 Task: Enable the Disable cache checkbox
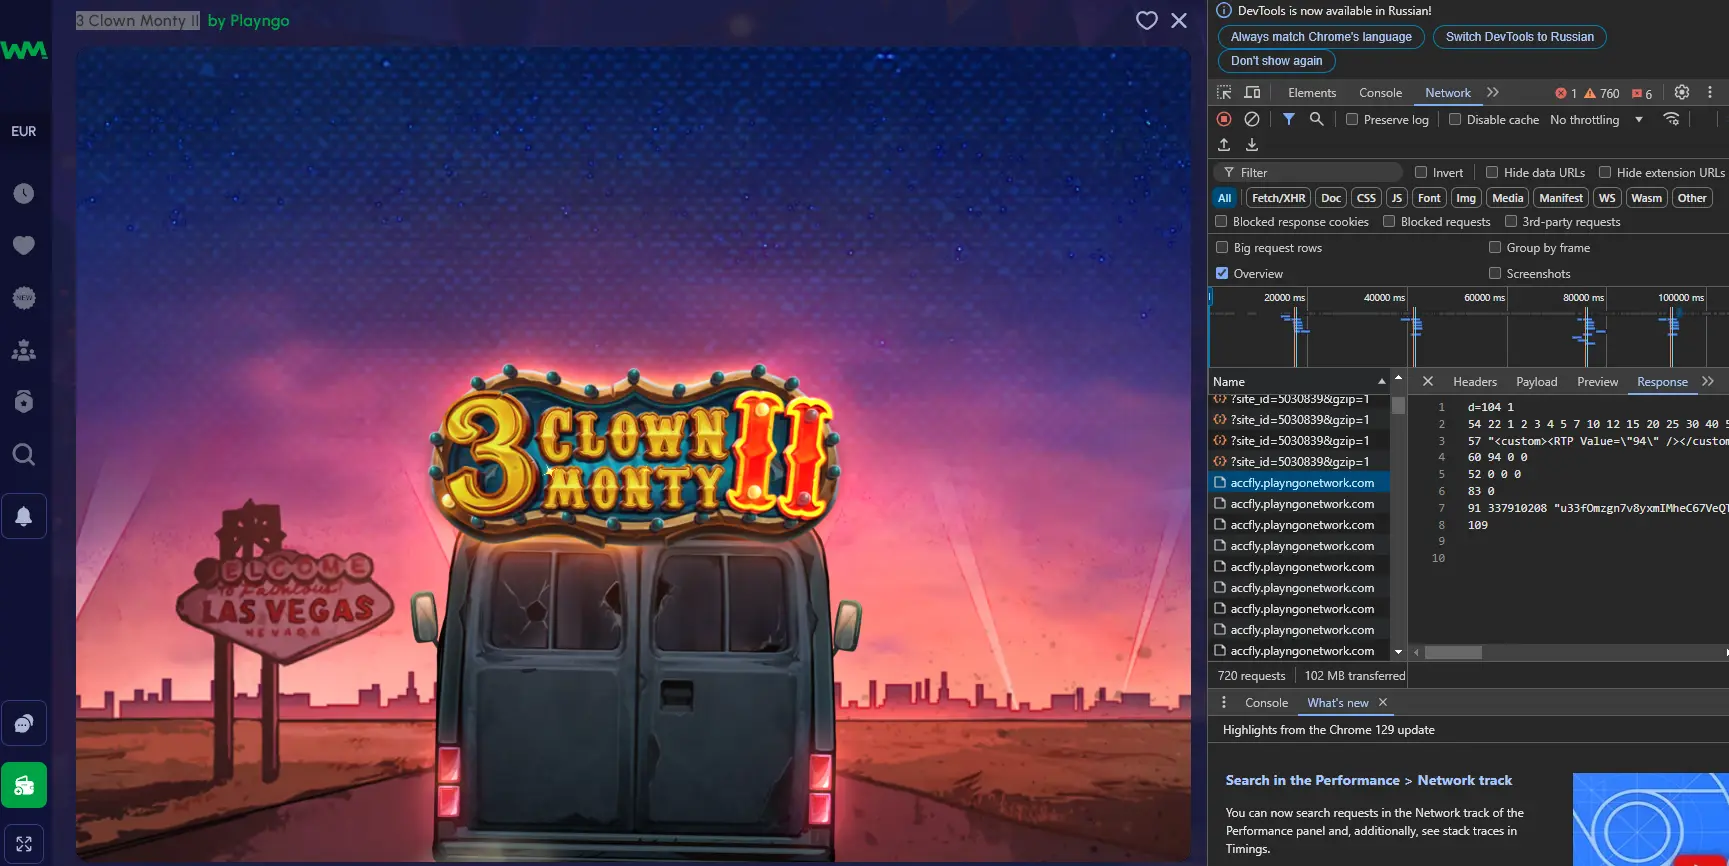(1455, 119)
